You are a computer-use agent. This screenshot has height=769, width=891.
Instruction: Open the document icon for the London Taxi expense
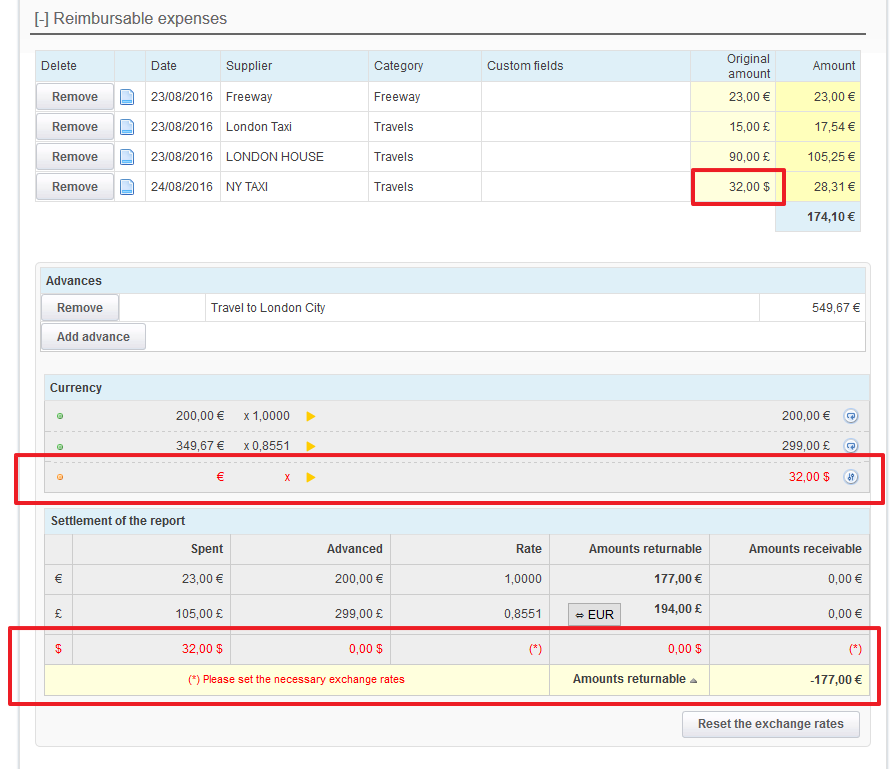coord(127,127)
